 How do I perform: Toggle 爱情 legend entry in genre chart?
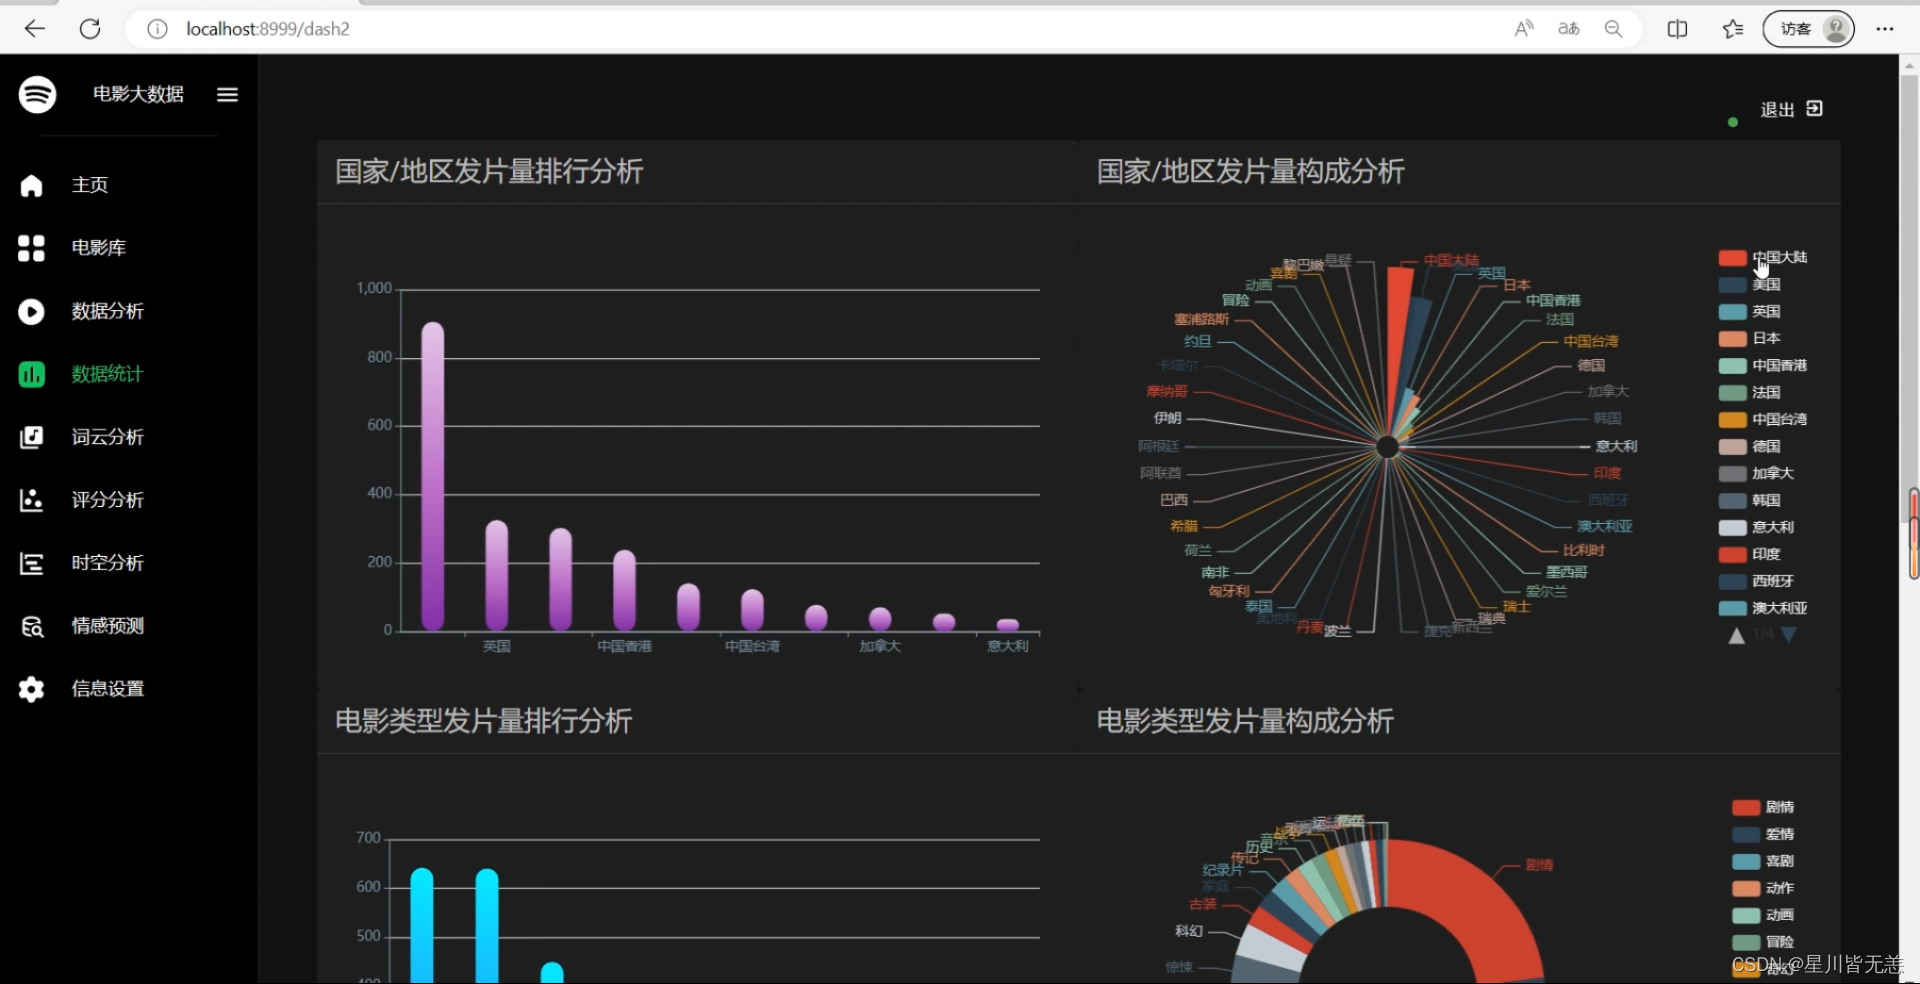[x=1763, y=835]
